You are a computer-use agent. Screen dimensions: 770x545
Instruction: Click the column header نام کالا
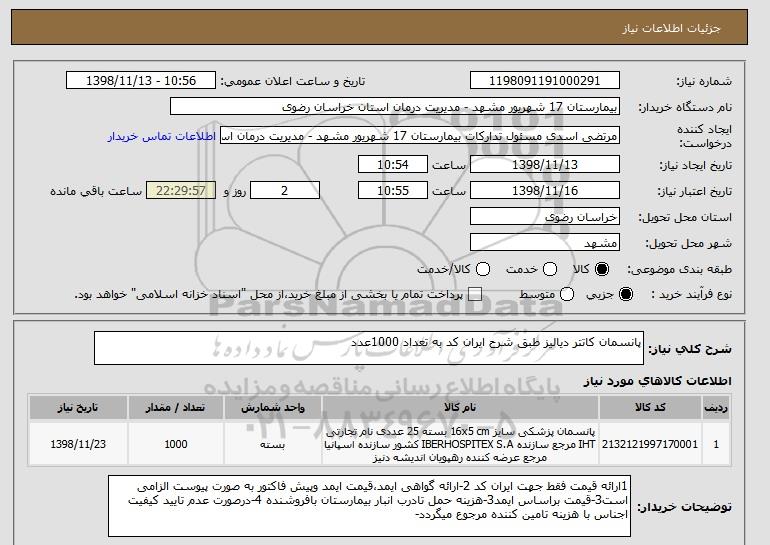tap(460, 408)
